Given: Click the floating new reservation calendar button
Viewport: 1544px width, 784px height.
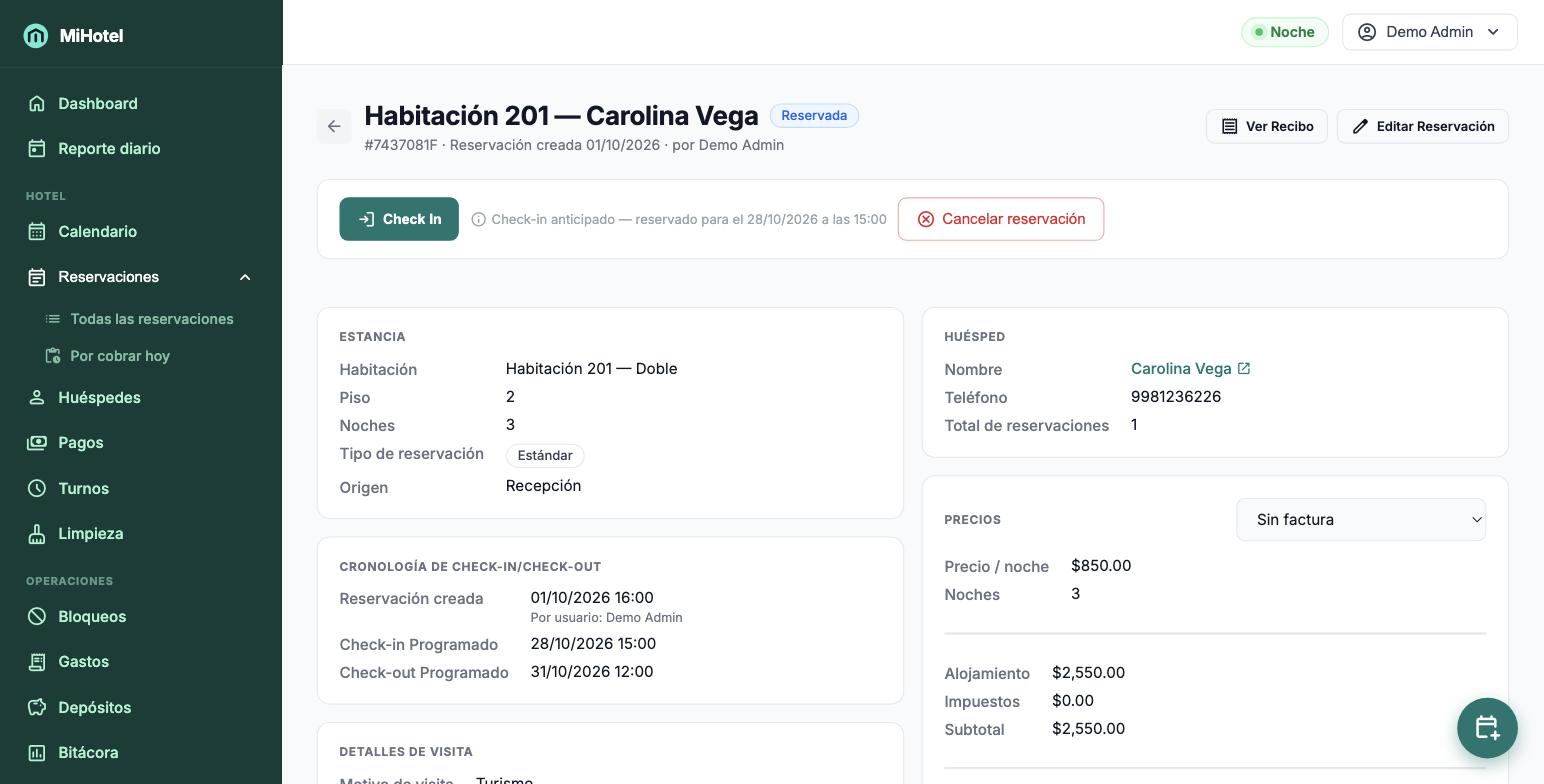Looking at the screenshot, I should (x=1487, y=728).
